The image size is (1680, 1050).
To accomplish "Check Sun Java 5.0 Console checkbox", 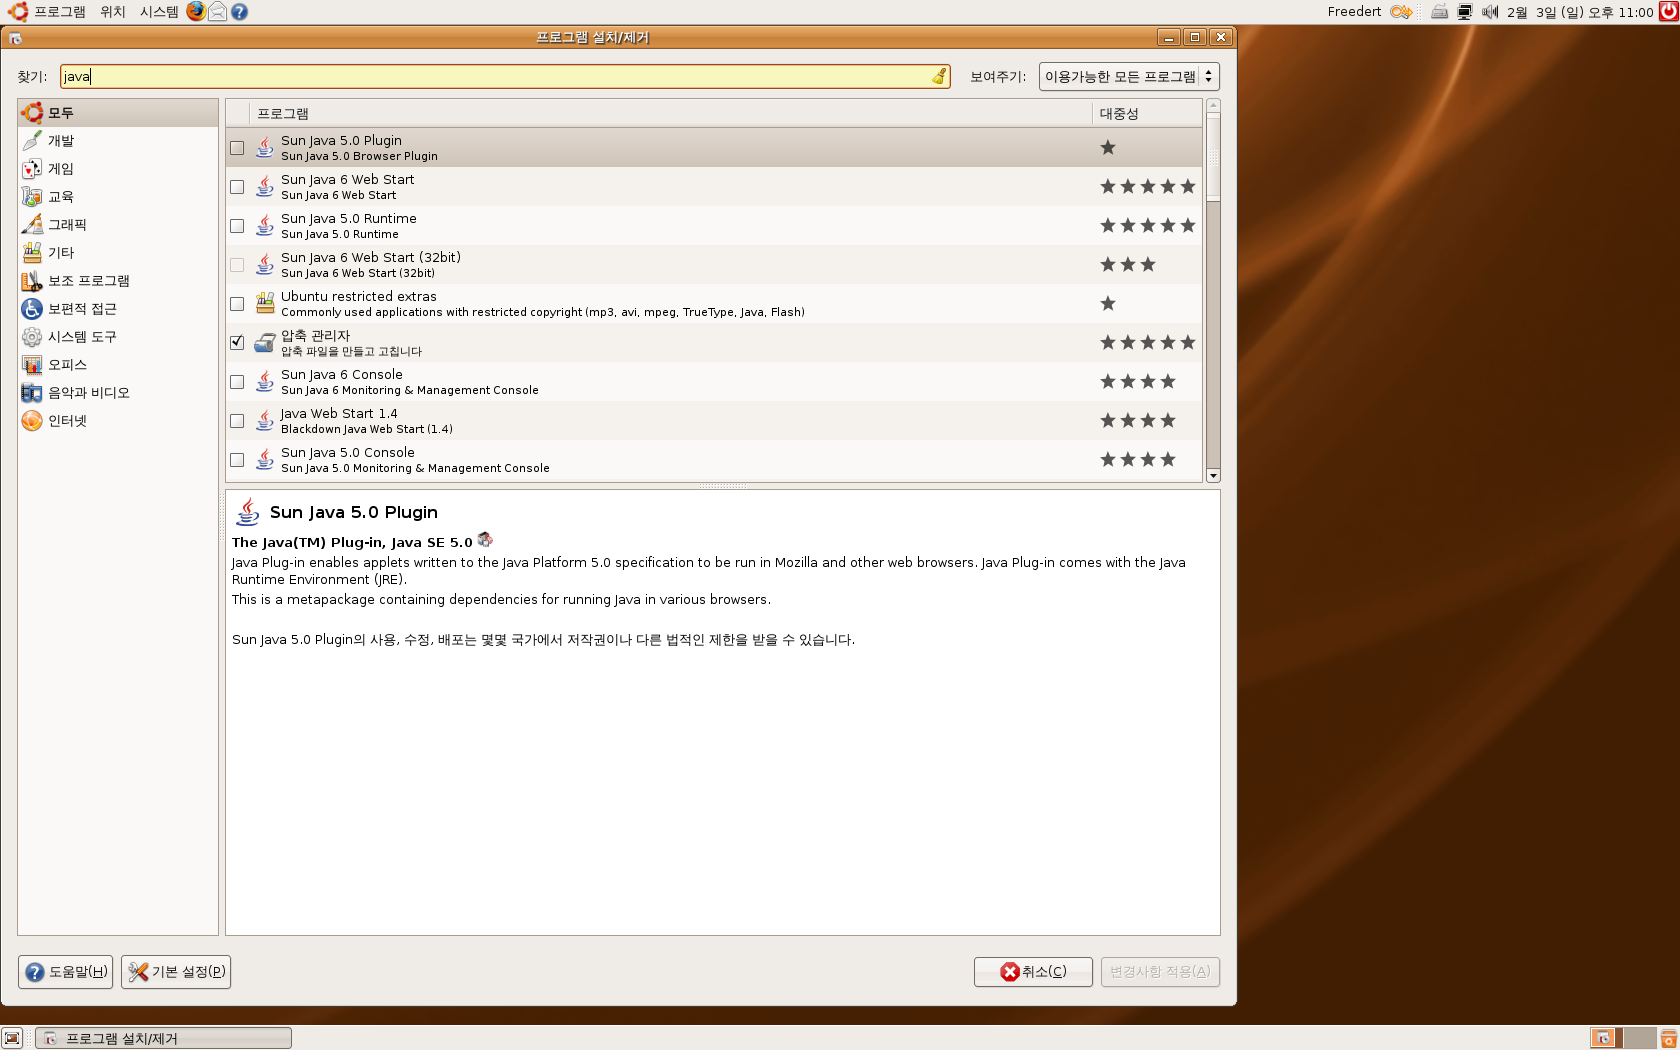I will (237, 460).
